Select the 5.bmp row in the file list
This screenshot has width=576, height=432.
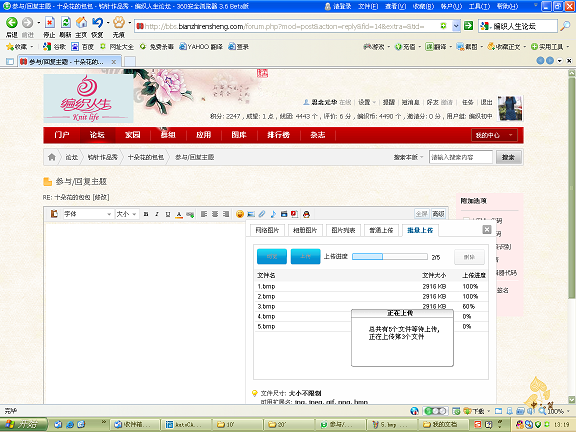pos(371,326)
